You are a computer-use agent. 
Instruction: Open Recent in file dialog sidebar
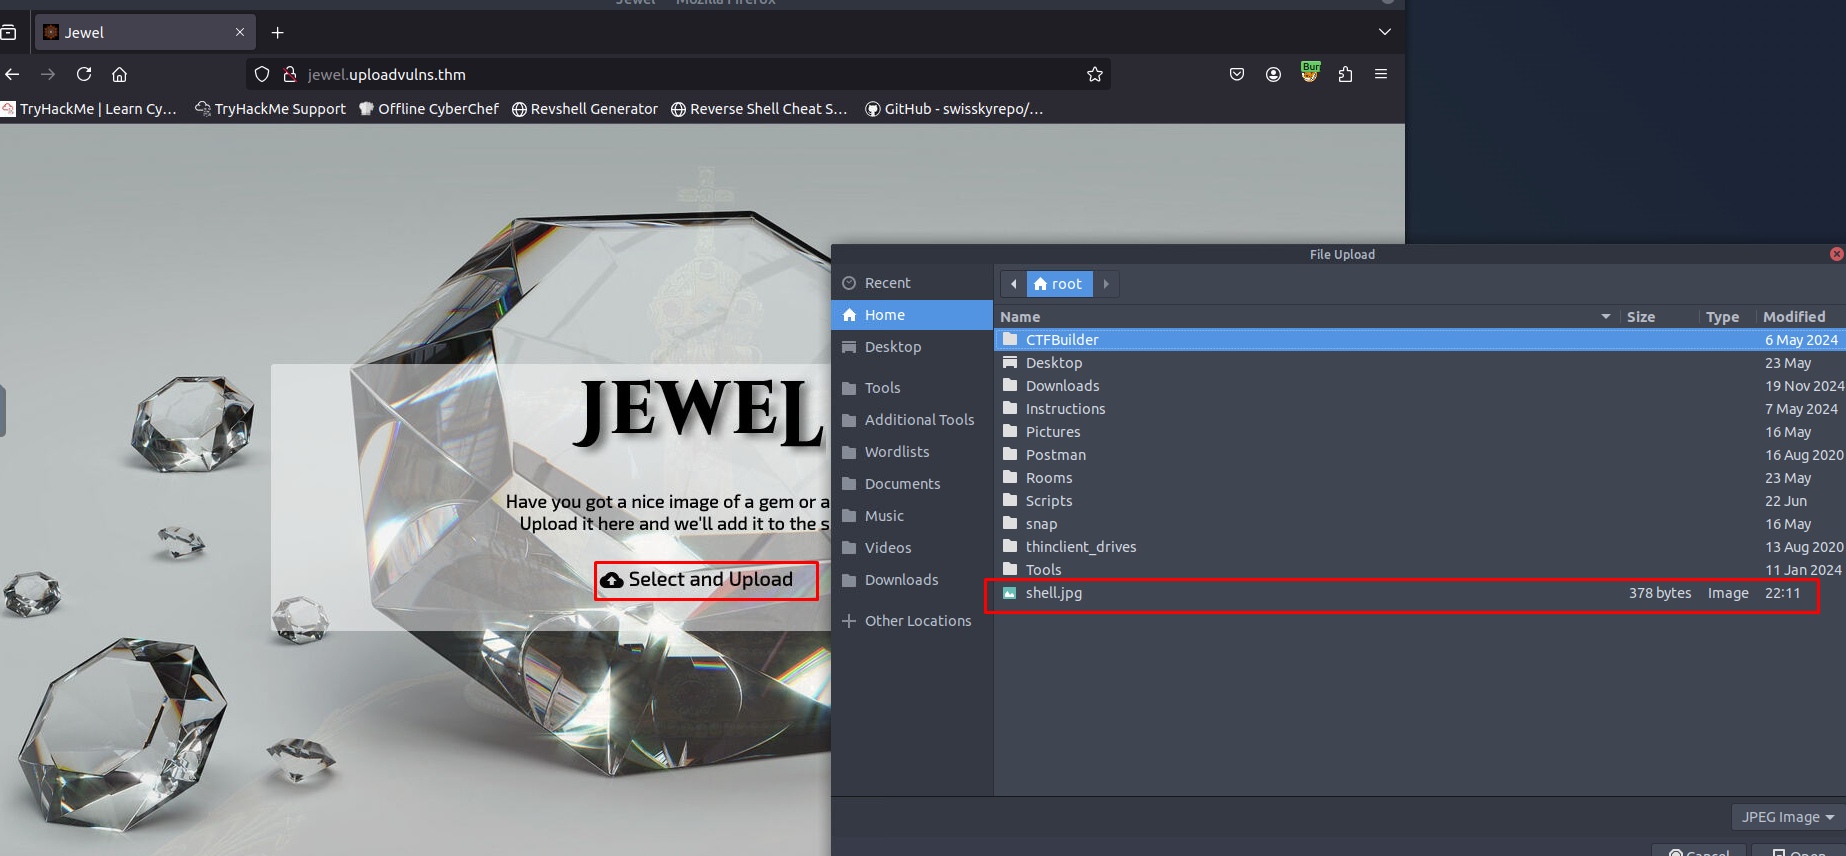(x=912, y=283)
